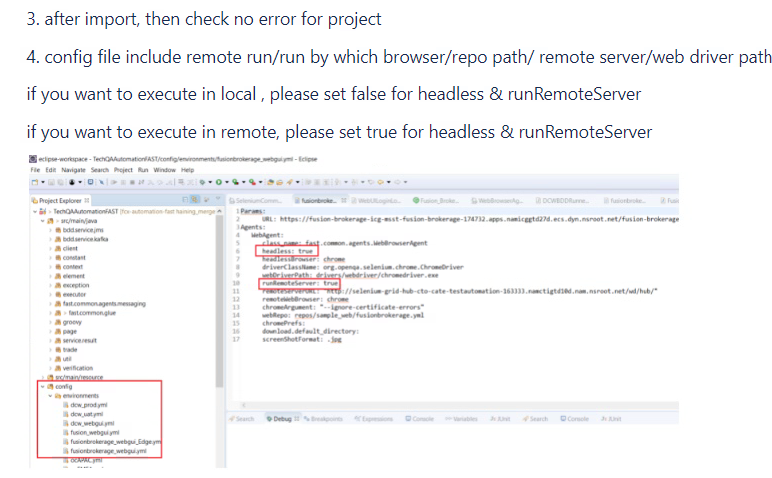Select the Breakpoints tab
The height and width of the screenshot is (478, 772).
(323, 419)
